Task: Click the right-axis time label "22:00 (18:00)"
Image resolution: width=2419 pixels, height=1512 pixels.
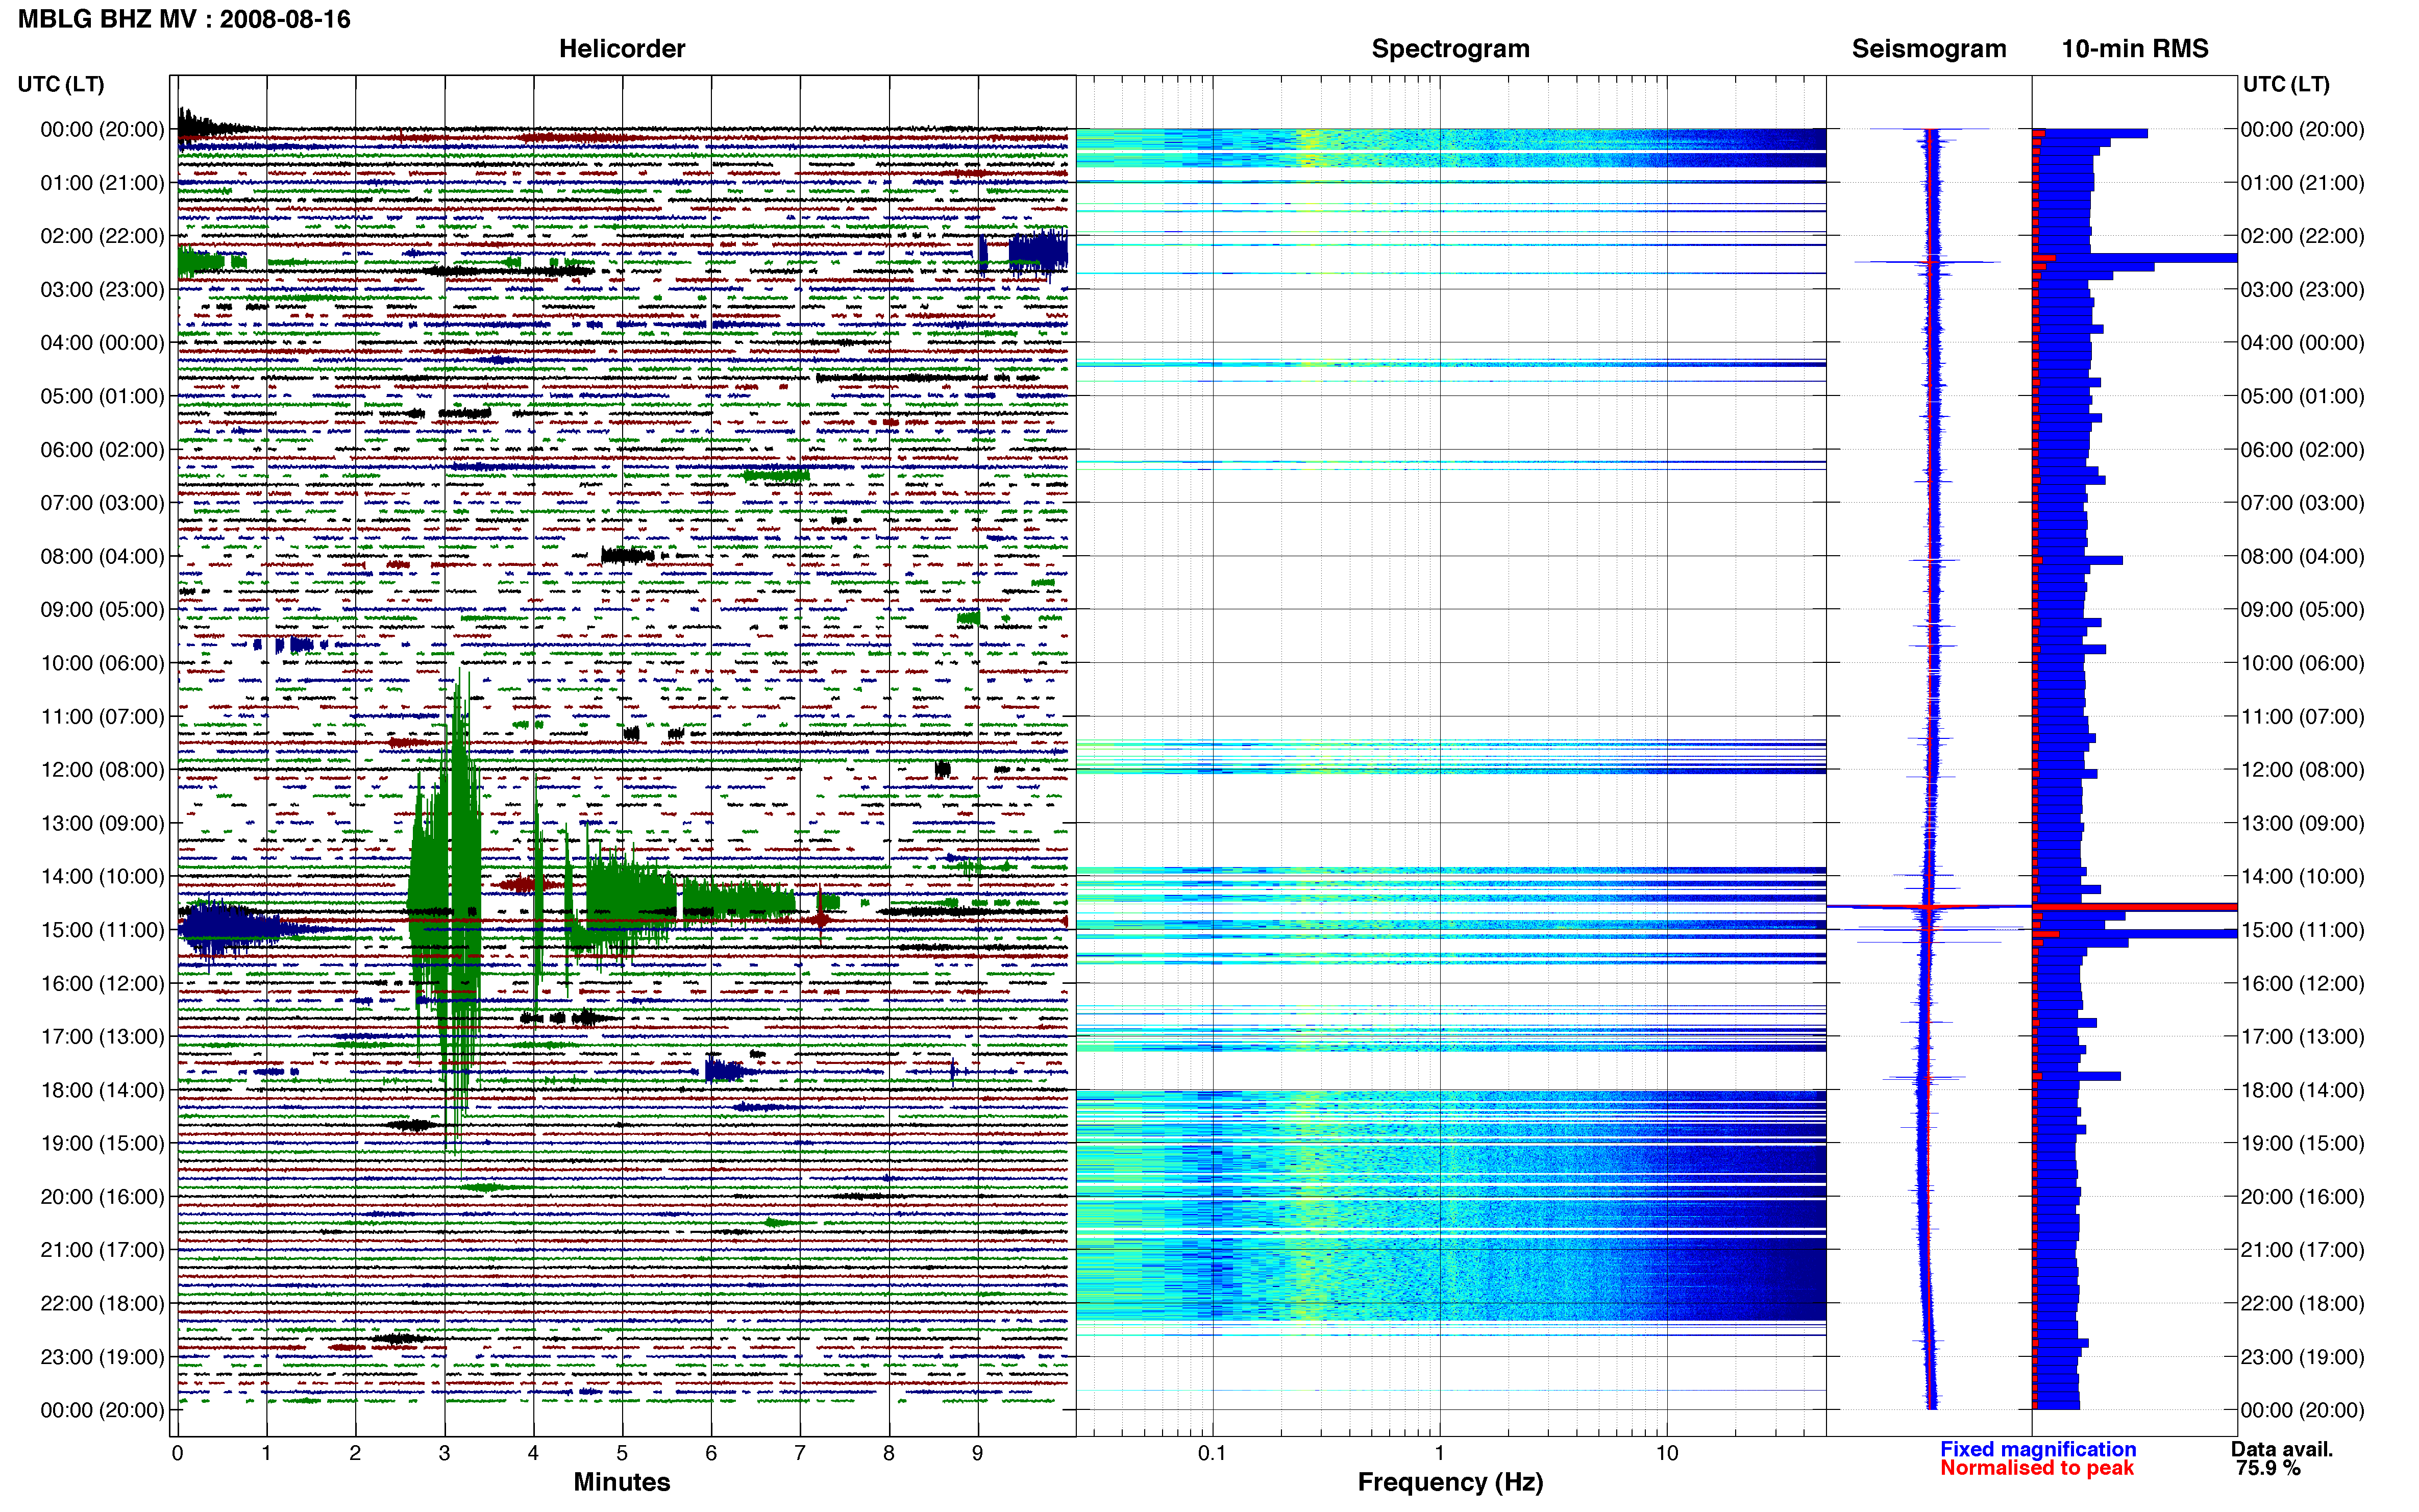Action: pyautogui.click(x=2302, y=1303)
